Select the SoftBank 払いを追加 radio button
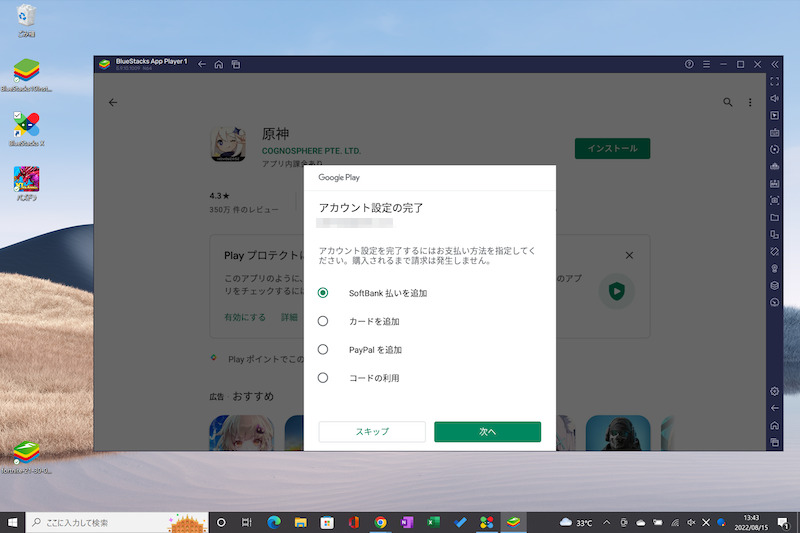The image size is (800, 533). (323, 293)
